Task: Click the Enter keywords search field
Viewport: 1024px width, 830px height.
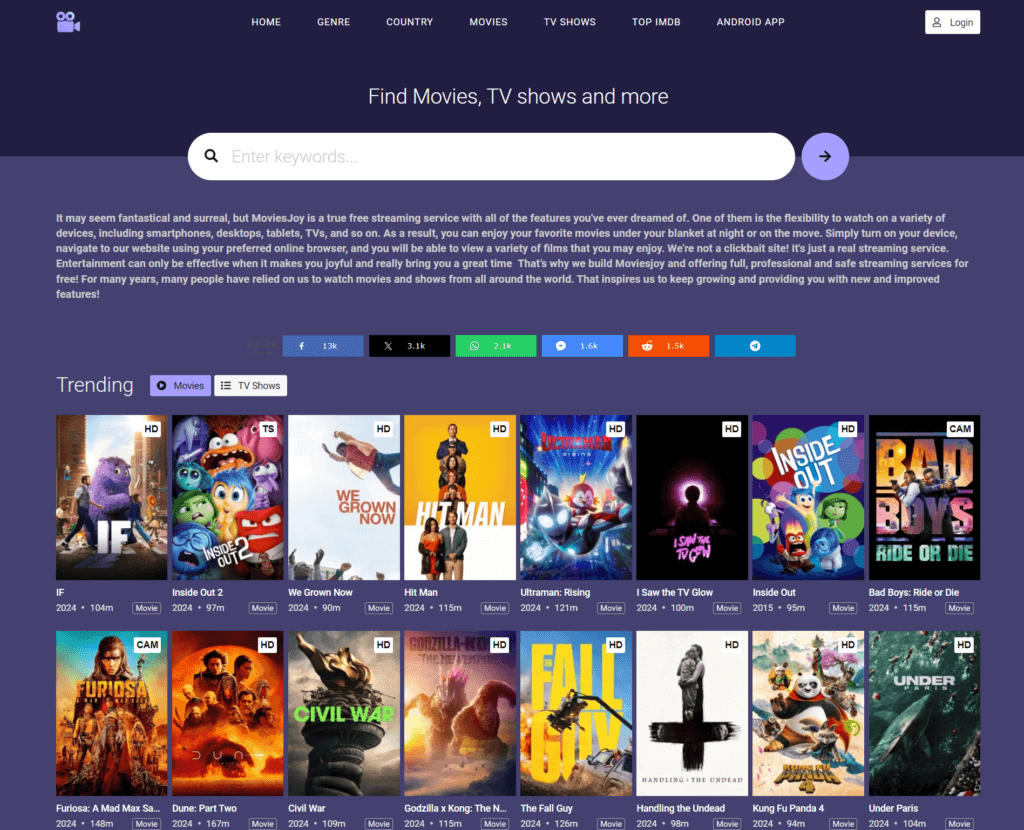Action: tap(500, 157)
